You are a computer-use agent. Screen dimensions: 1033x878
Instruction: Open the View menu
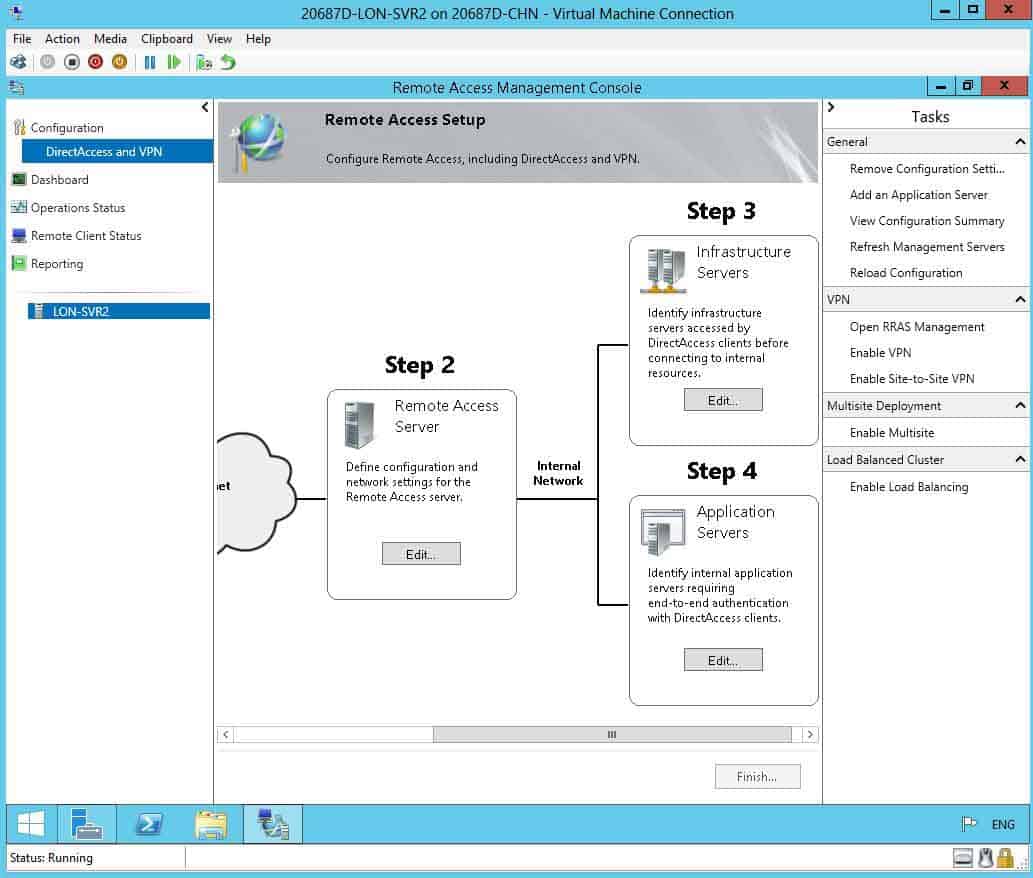tap(219, 39)
